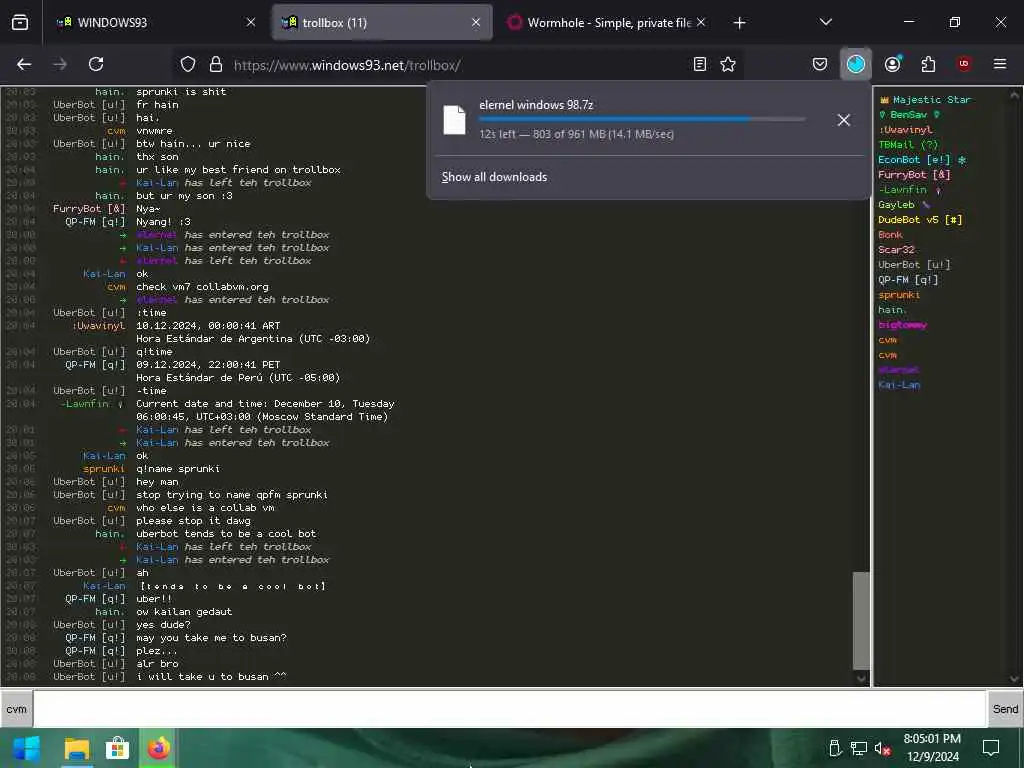1024x768 pixels.
Task: Close the Wormhole tab
Action: (x=701, y=22)
